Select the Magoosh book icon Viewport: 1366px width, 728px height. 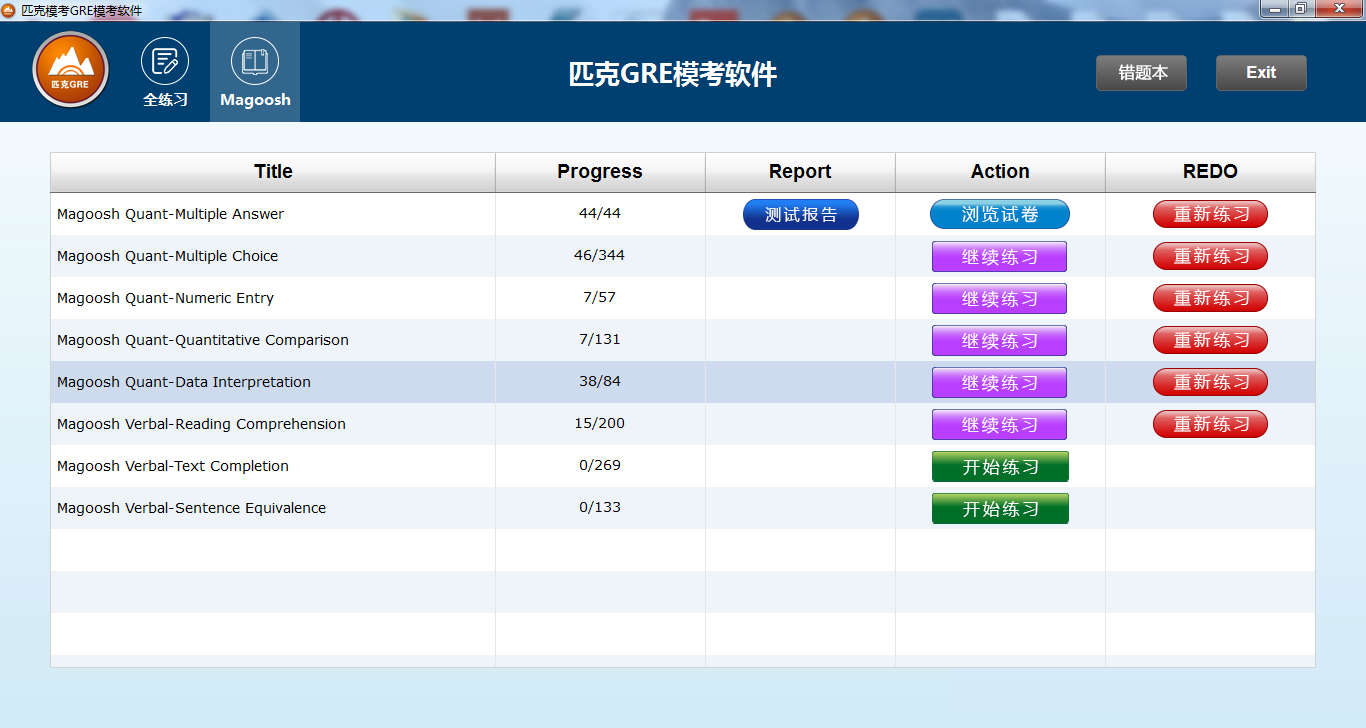[254, 62]
